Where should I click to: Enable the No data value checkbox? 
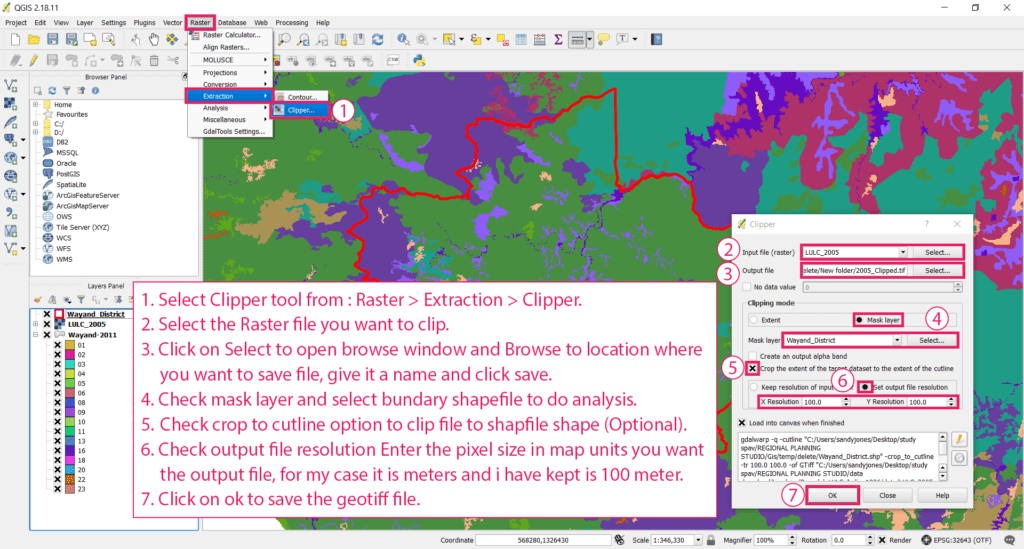(x=746, y=287)
